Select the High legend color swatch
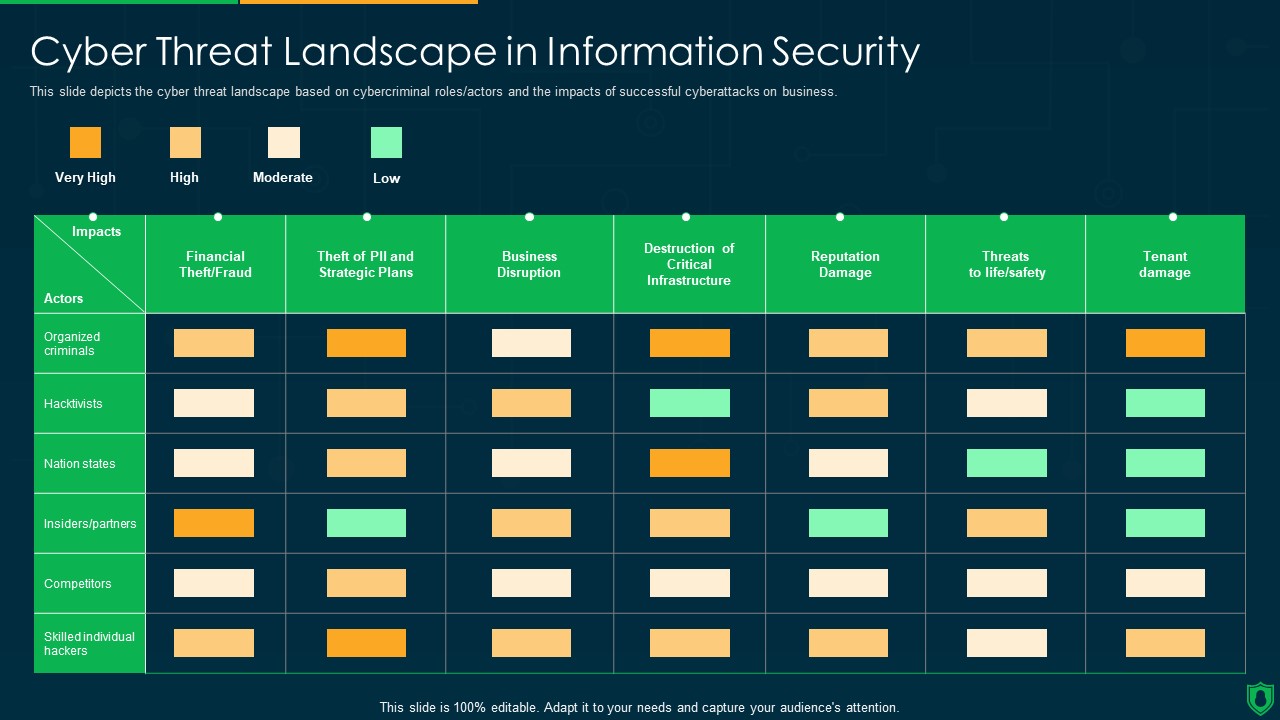The height and width of the screenshot is (720, 1280). (x=185, y=142)
